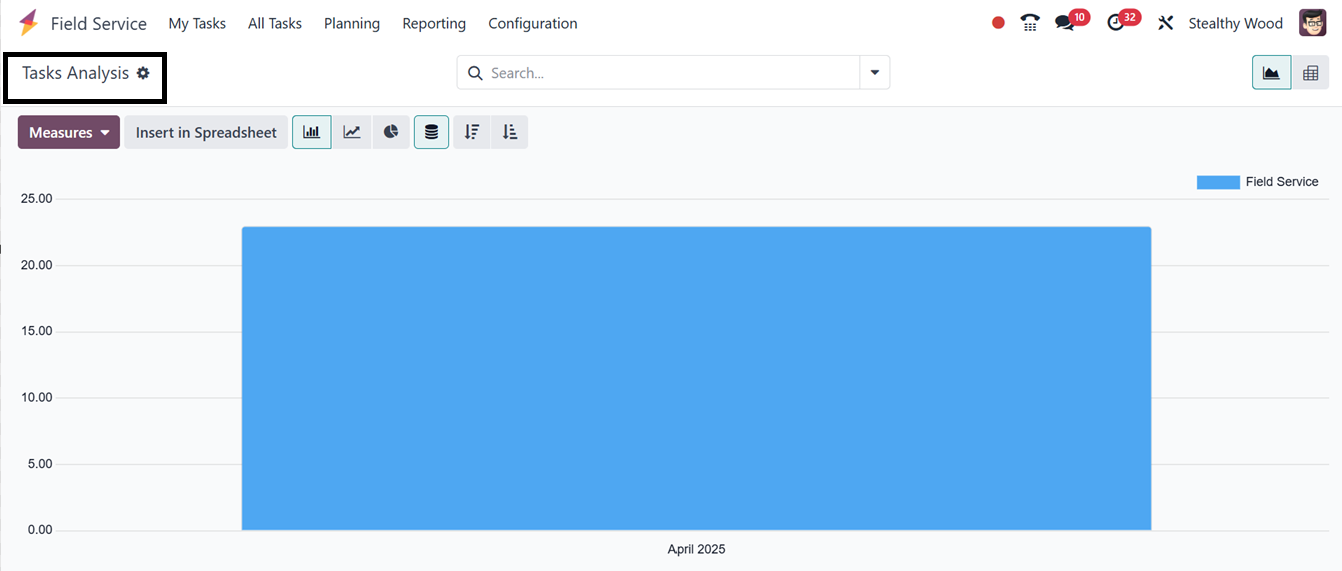Open the Planning menu
Screen dimensions: 1342x571
pos(352,23)
